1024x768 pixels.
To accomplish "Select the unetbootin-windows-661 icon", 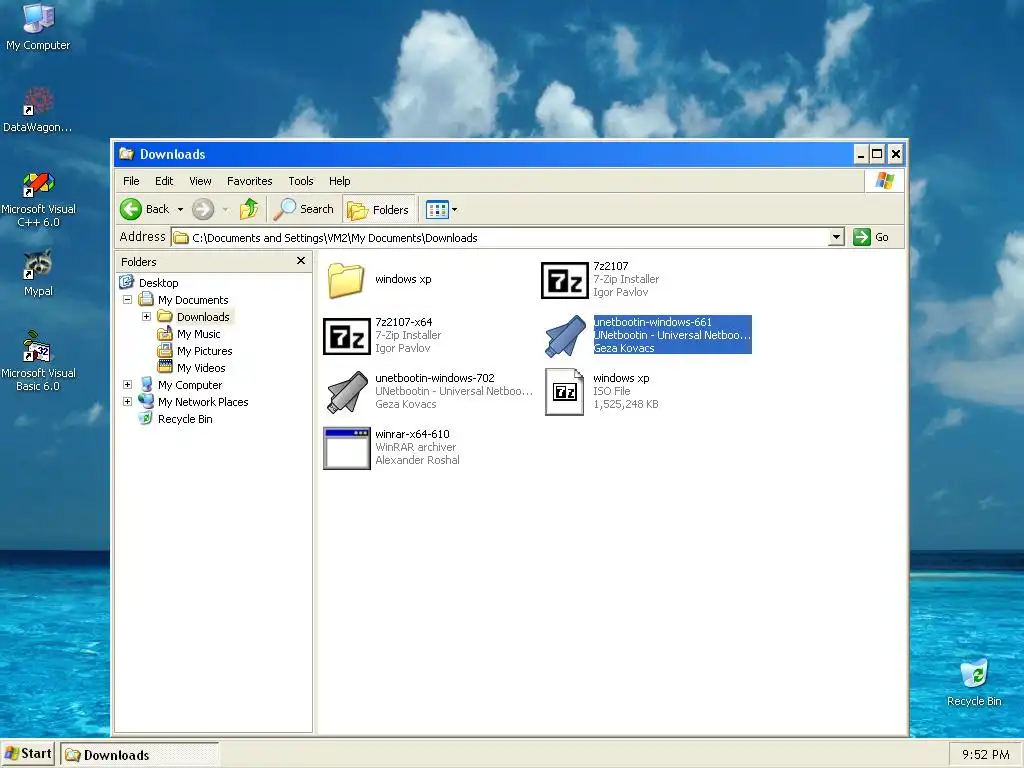I will coord(565,336).
